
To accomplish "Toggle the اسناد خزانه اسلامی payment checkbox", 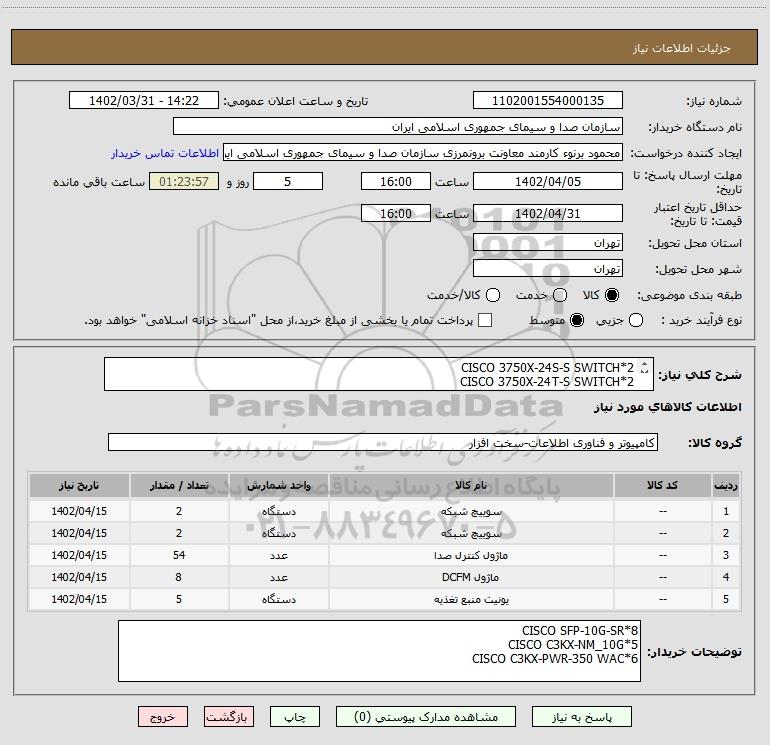I will [485, 320].
